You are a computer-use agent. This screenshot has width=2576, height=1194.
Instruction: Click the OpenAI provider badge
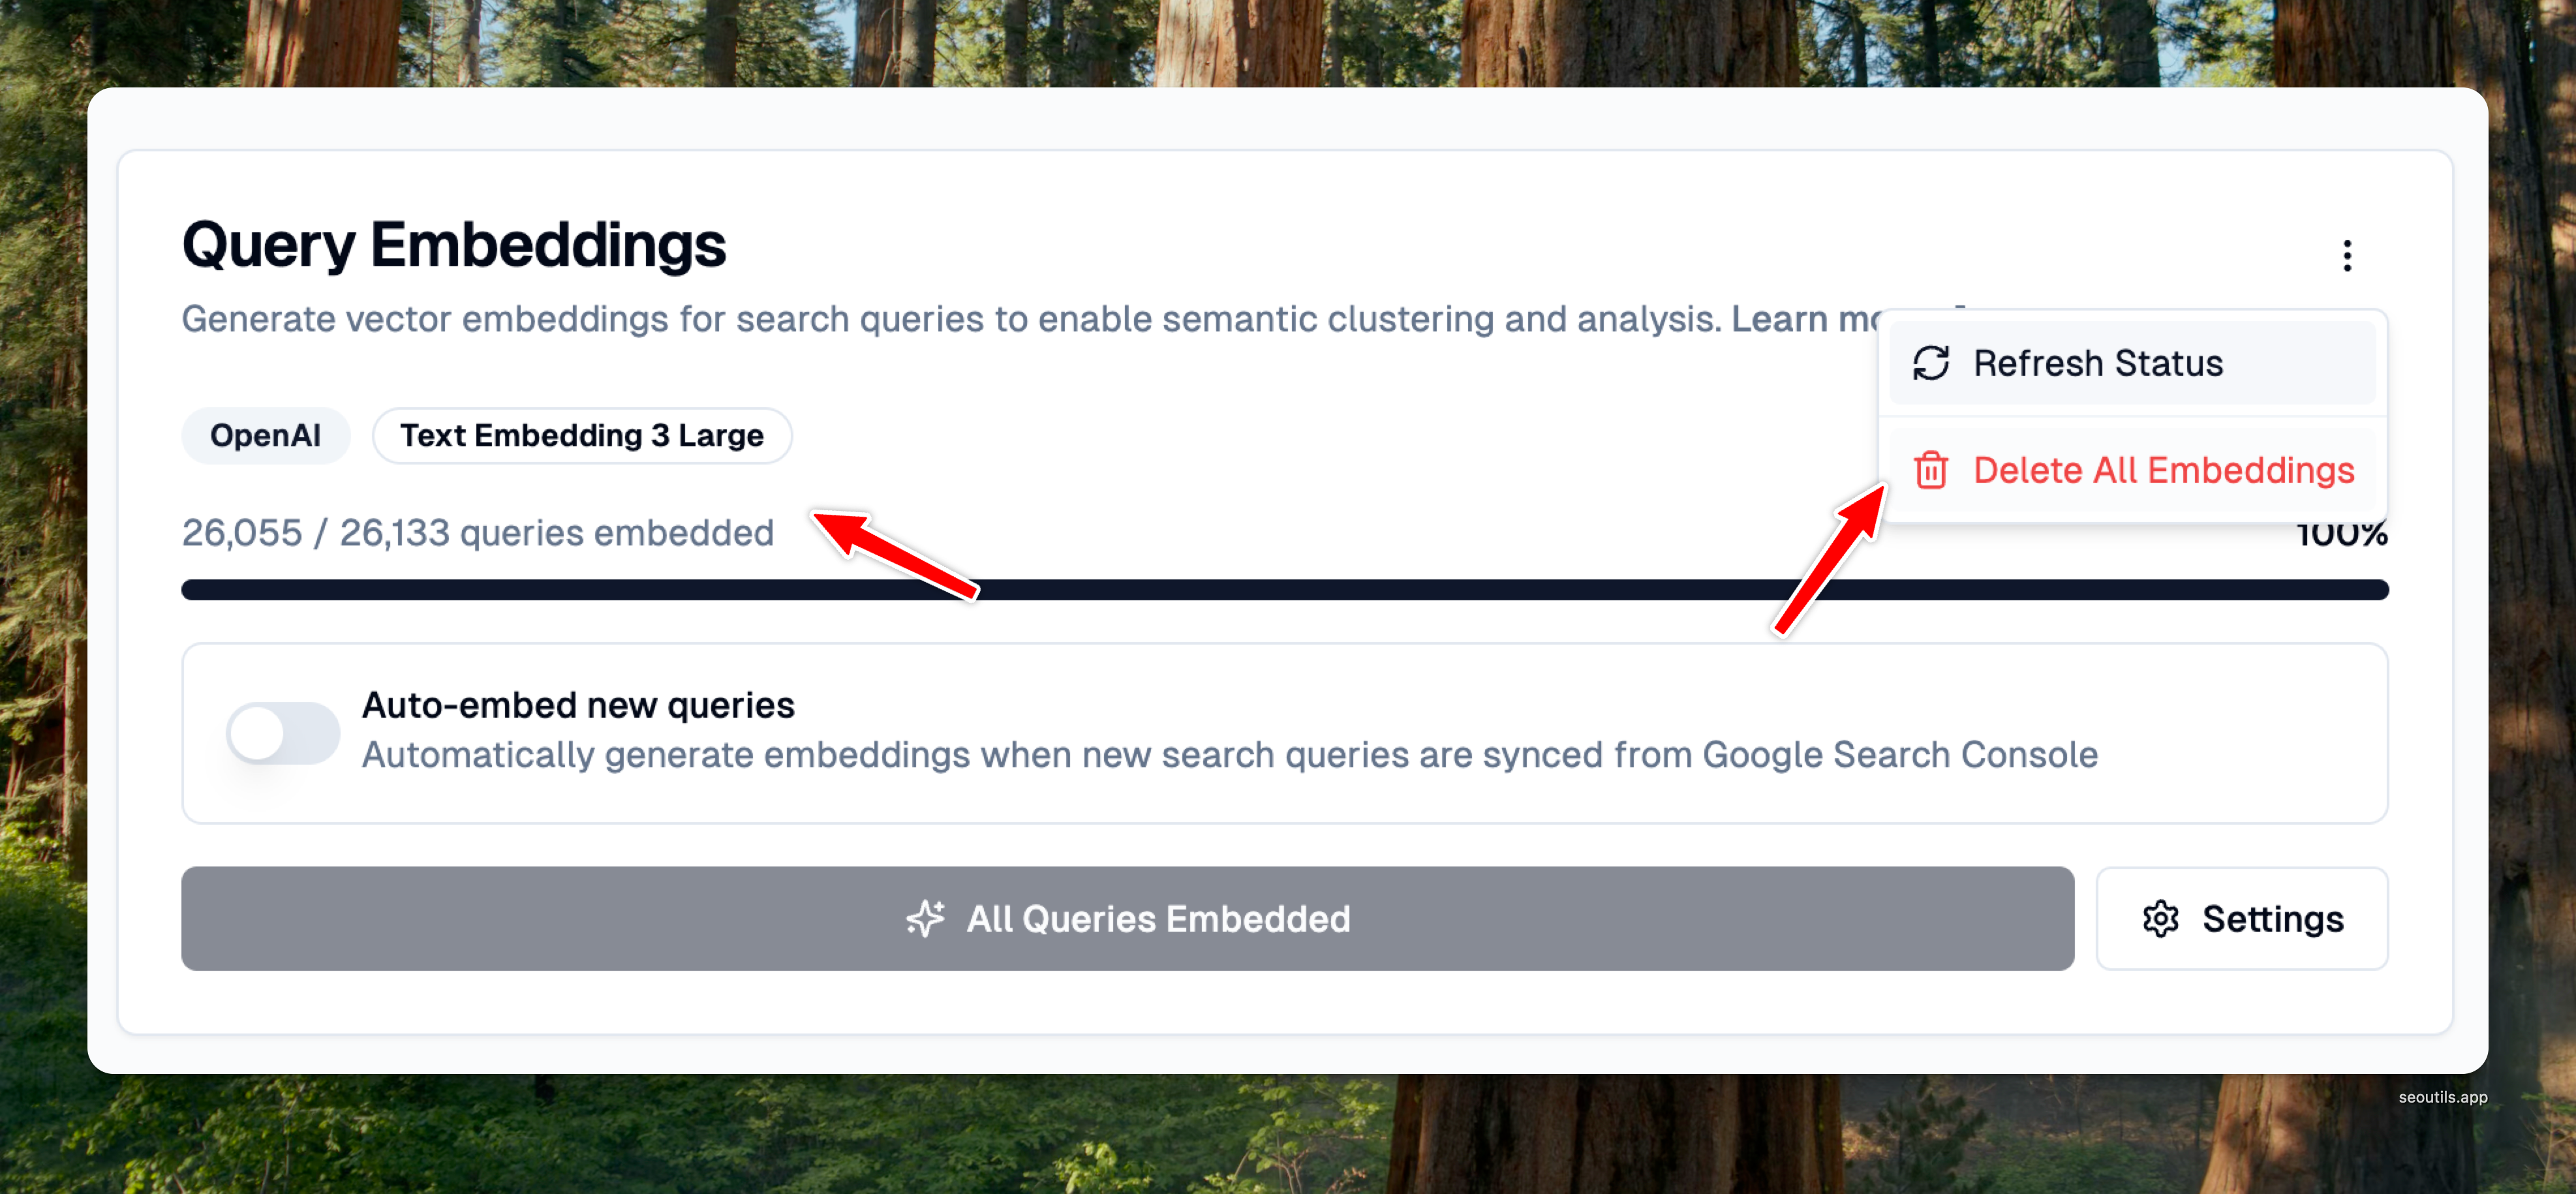265,435
